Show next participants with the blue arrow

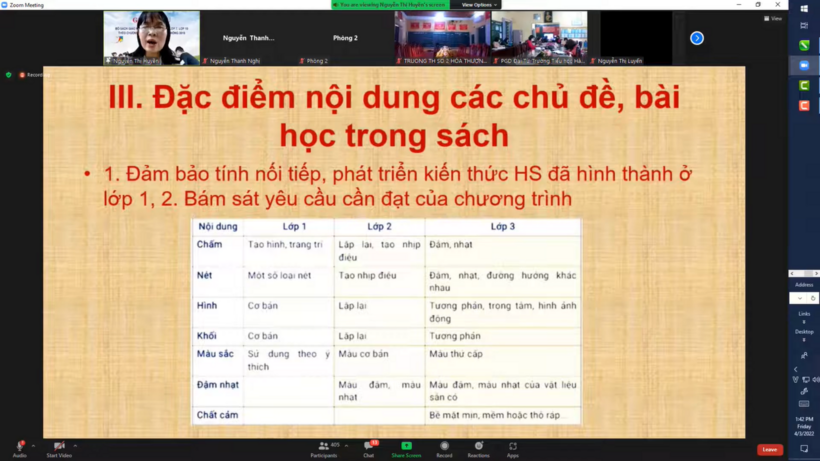click(x=697, y=38)
